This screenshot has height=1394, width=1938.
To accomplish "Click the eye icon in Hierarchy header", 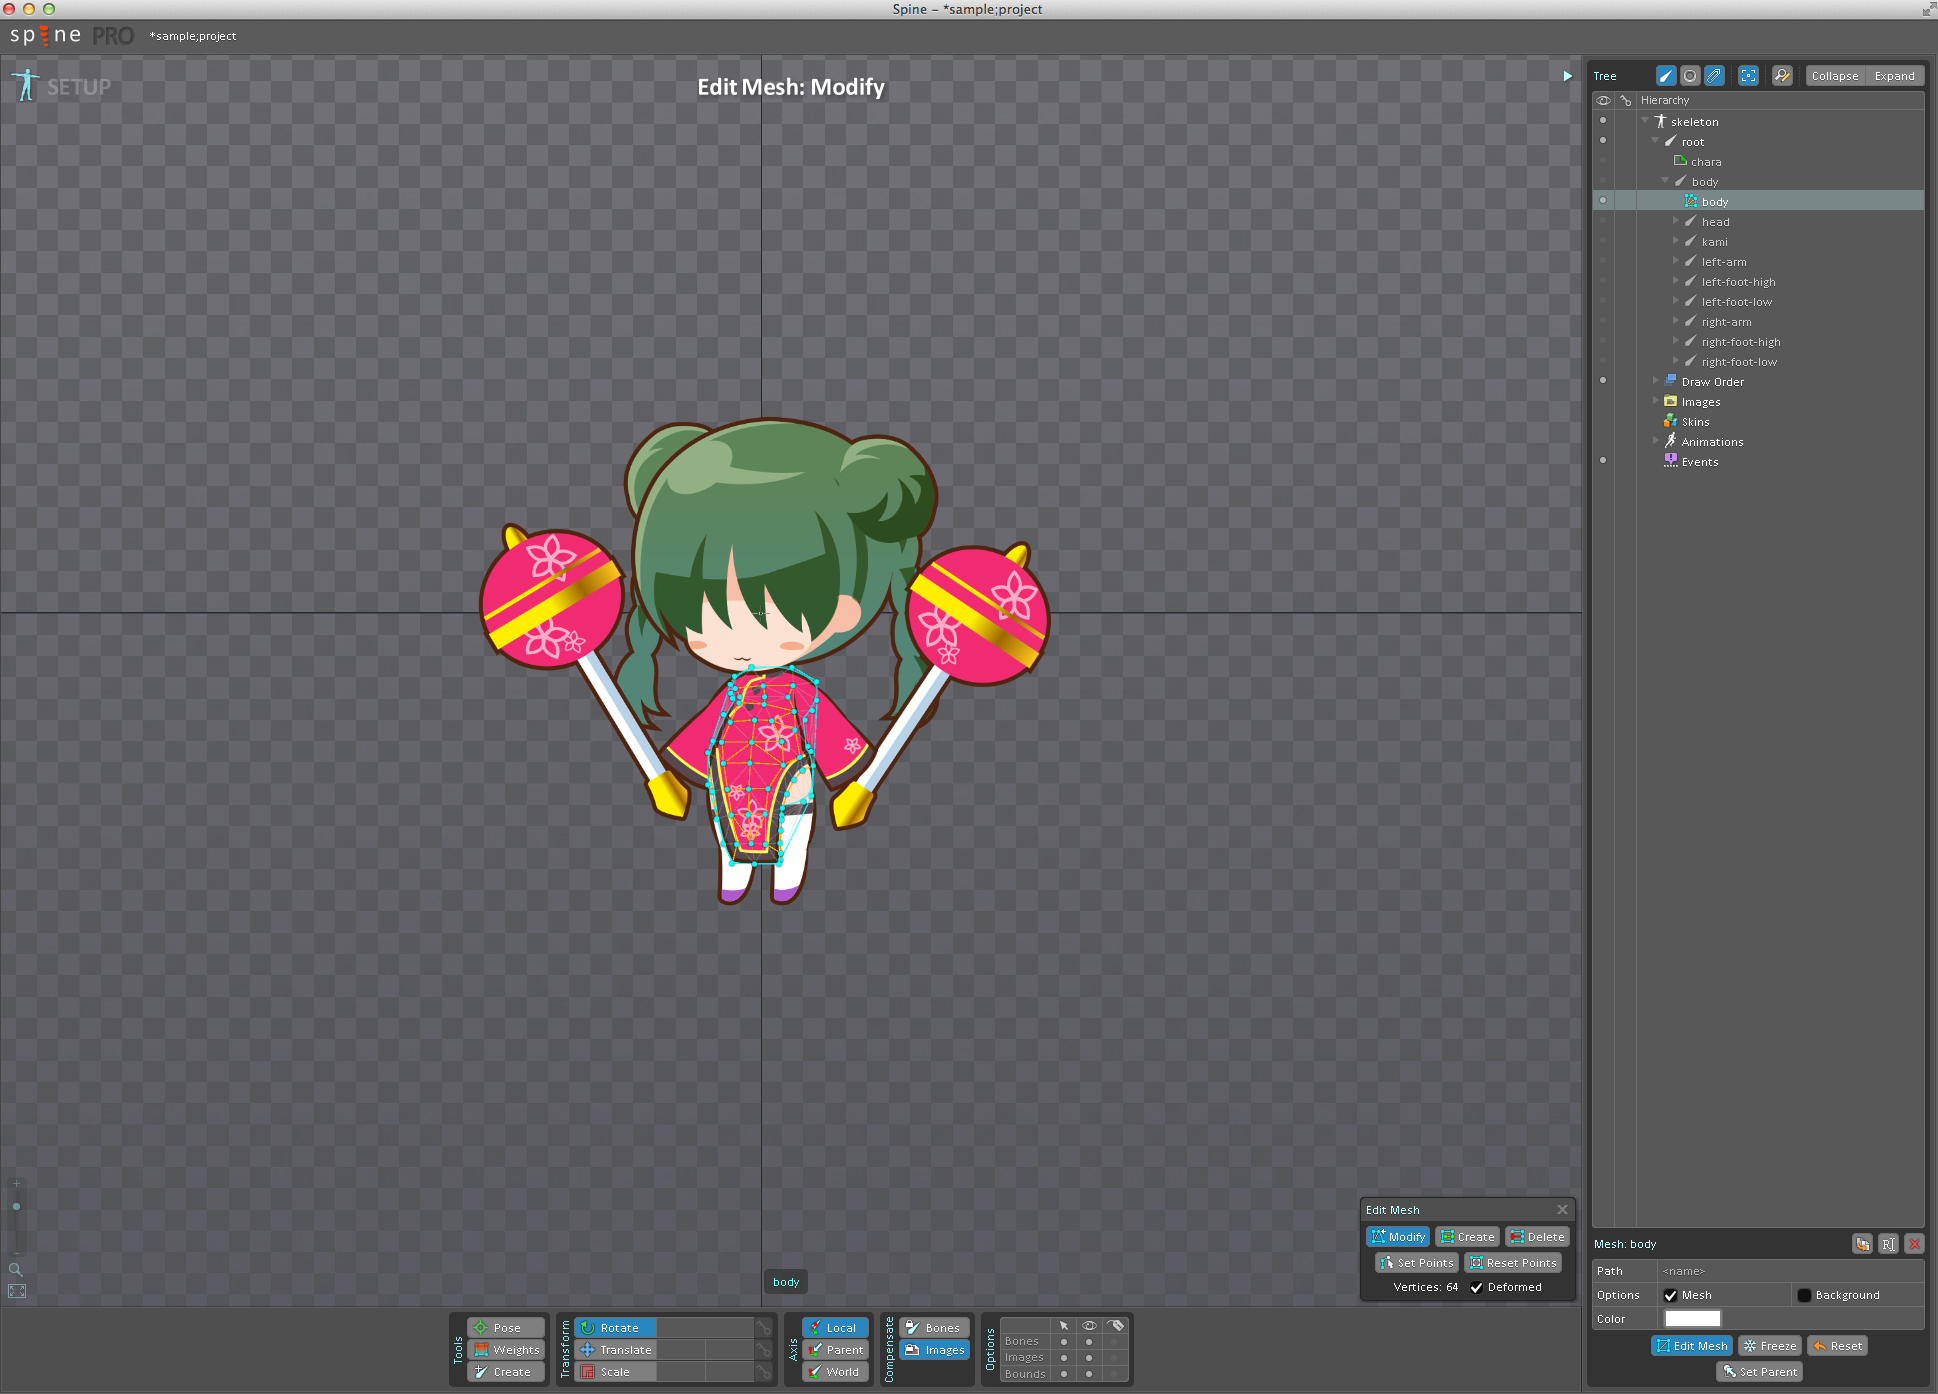I will click(1603, 100).
